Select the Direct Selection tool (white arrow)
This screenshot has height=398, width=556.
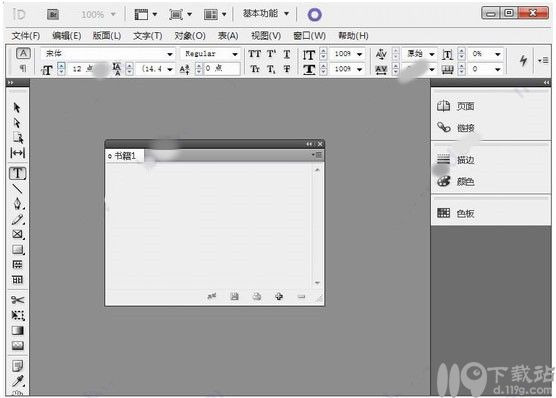17,123
